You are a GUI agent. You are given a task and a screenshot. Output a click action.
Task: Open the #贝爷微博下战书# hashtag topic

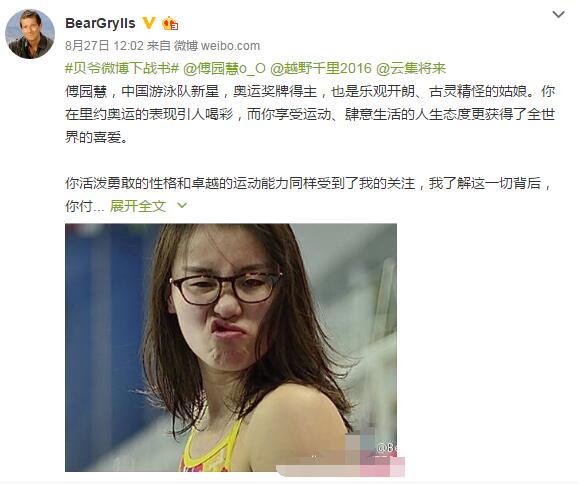click(122, 68)
